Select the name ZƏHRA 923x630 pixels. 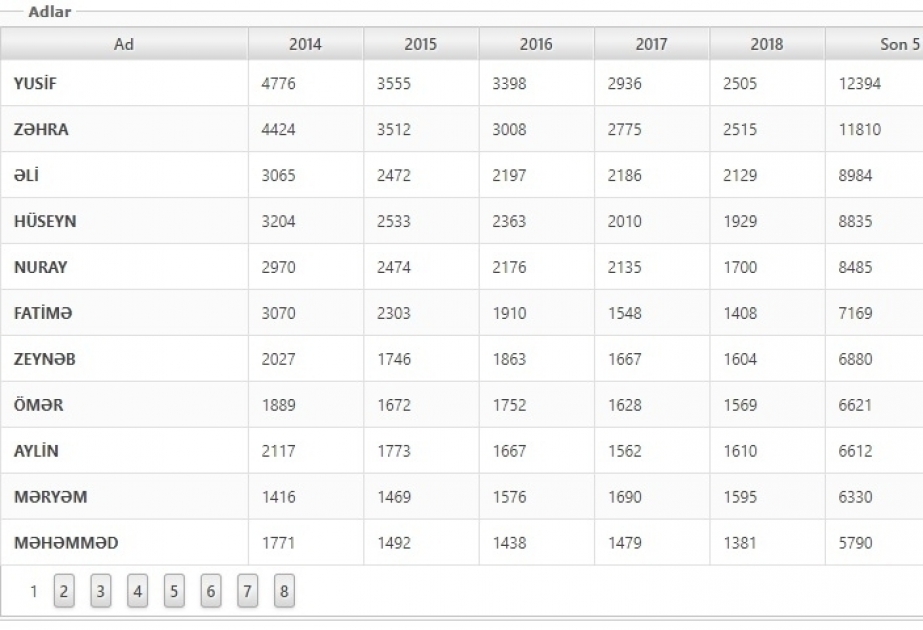(x=41, y=130)
